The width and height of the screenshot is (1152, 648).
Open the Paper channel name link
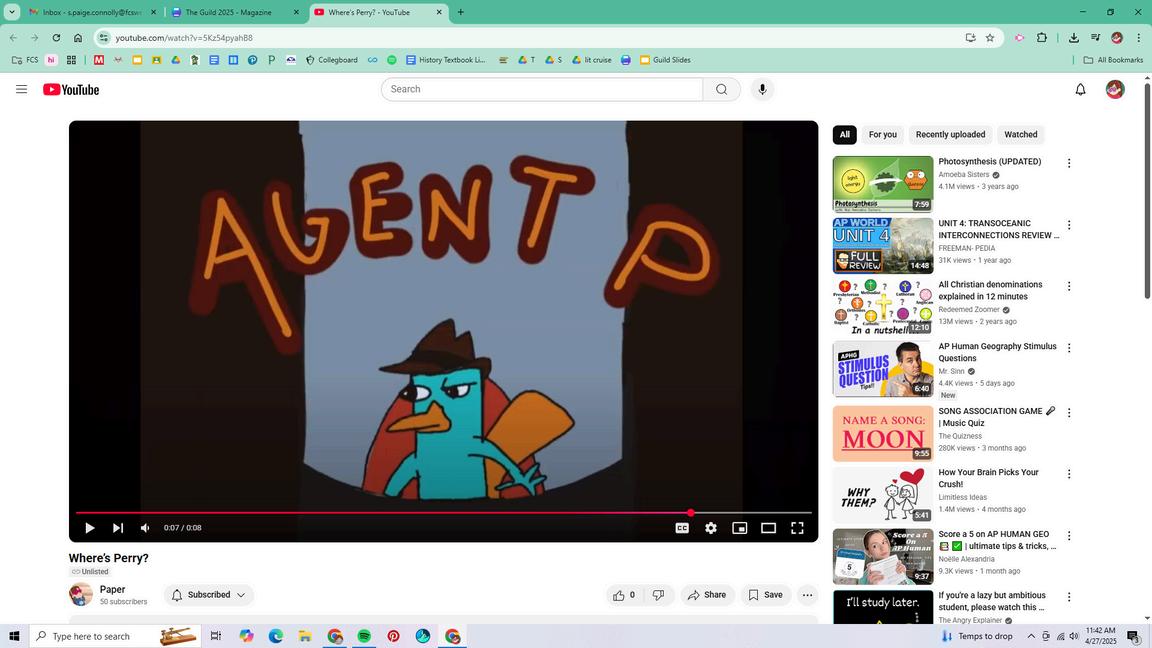[x=112, y=589]
